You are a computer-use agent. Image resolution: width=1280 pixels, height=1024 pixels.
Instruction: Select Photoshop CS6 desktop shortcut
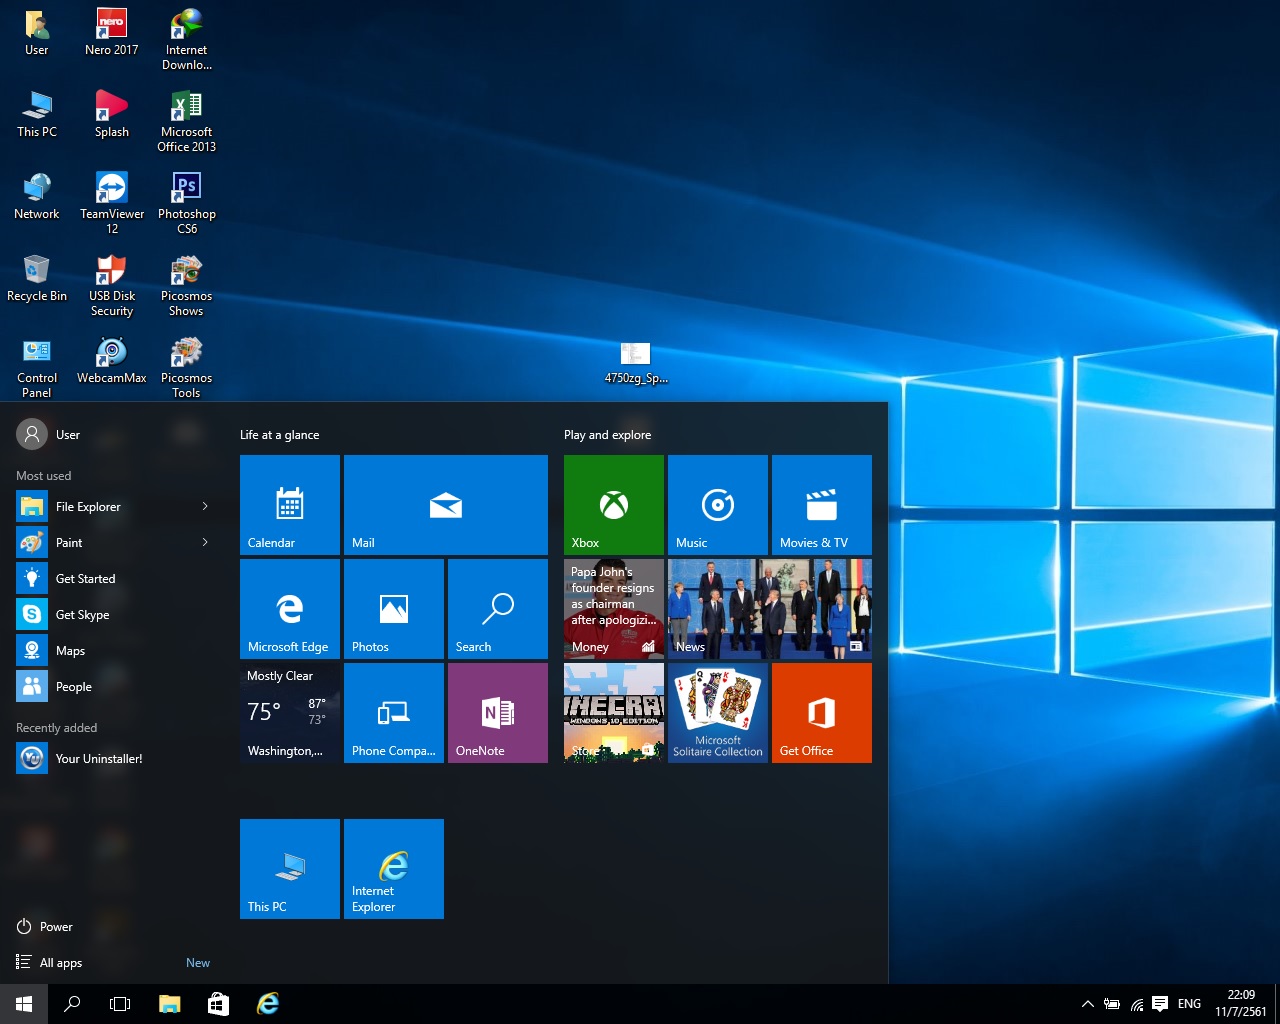[x=187, y=204]
